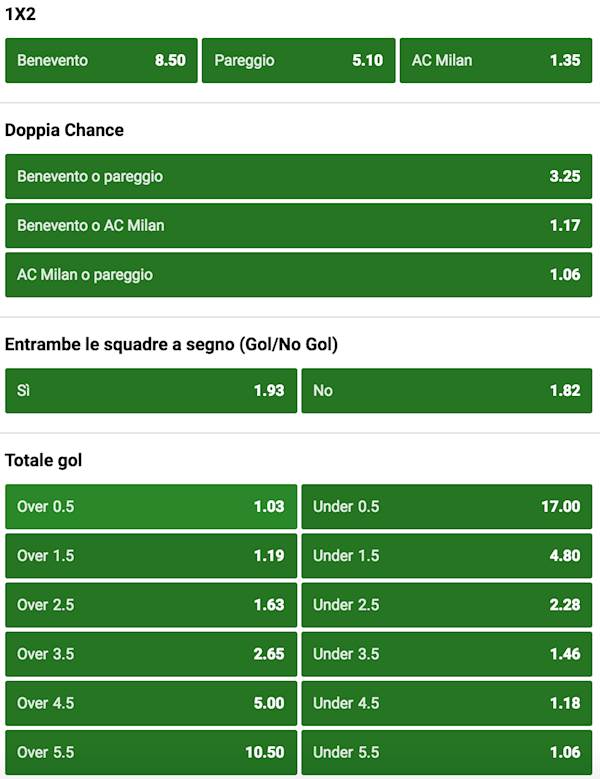The image size is (600, 779).
Task: Choose Benevento o pareggio double chance
Action: [x=299, y=176]
